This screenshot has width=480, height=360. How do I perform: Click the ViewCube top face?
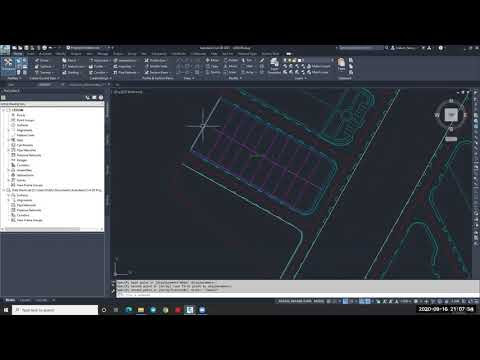[451, 115]
